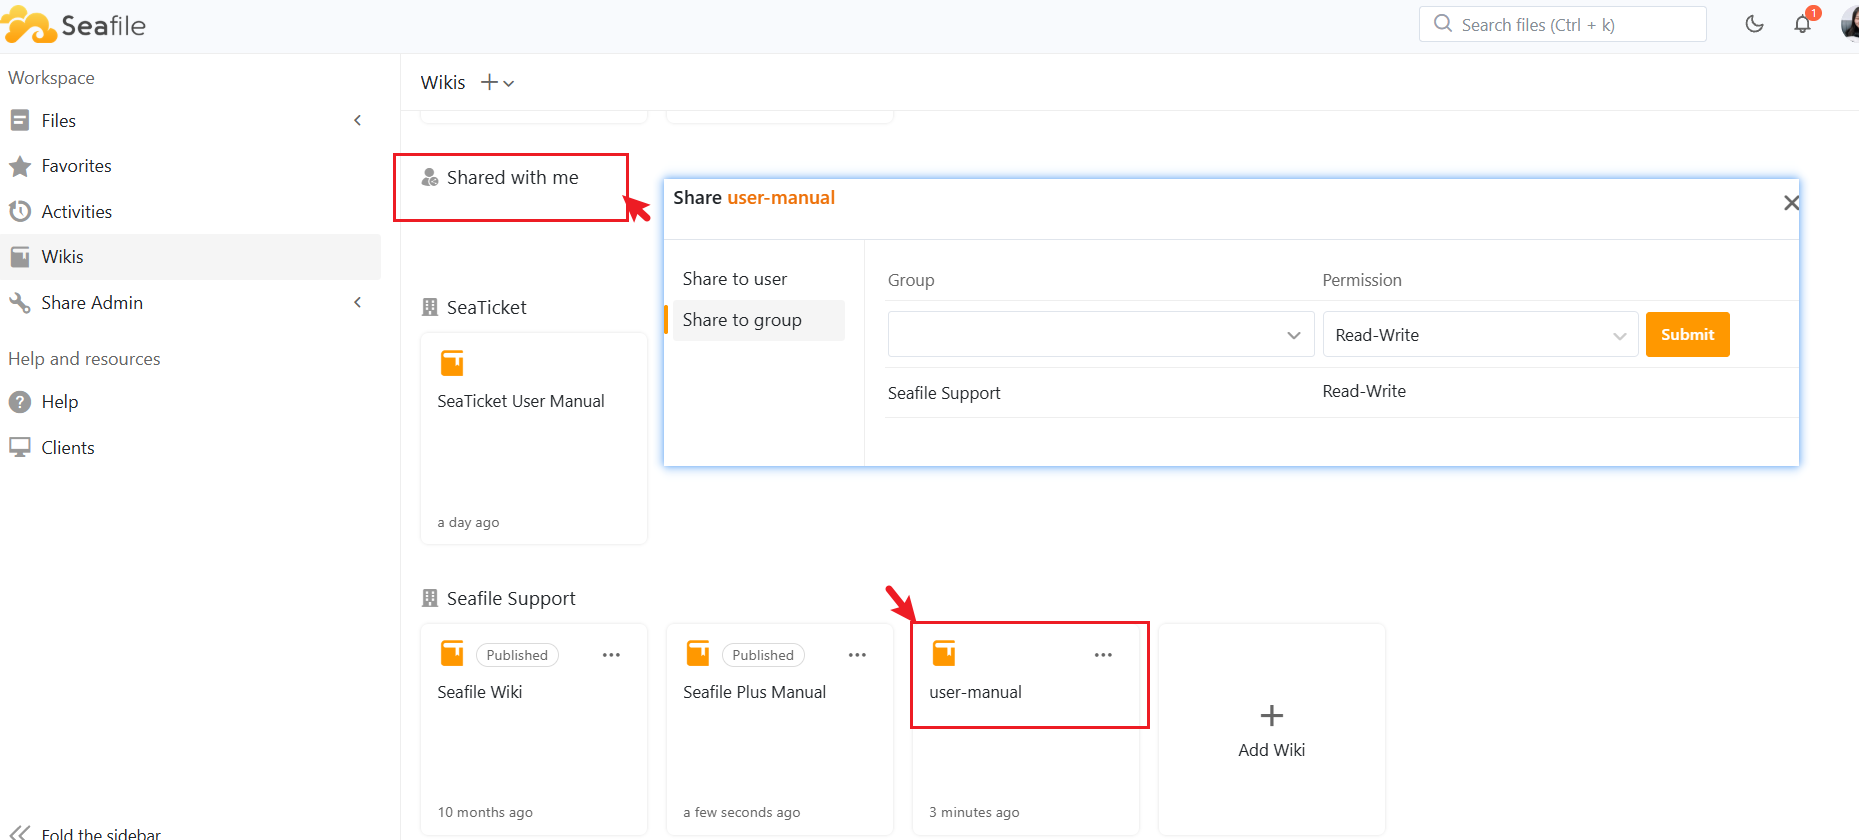Switch to Share to user tab
The height and width of the screenshot is (840, 1859).
click(735, 279)
